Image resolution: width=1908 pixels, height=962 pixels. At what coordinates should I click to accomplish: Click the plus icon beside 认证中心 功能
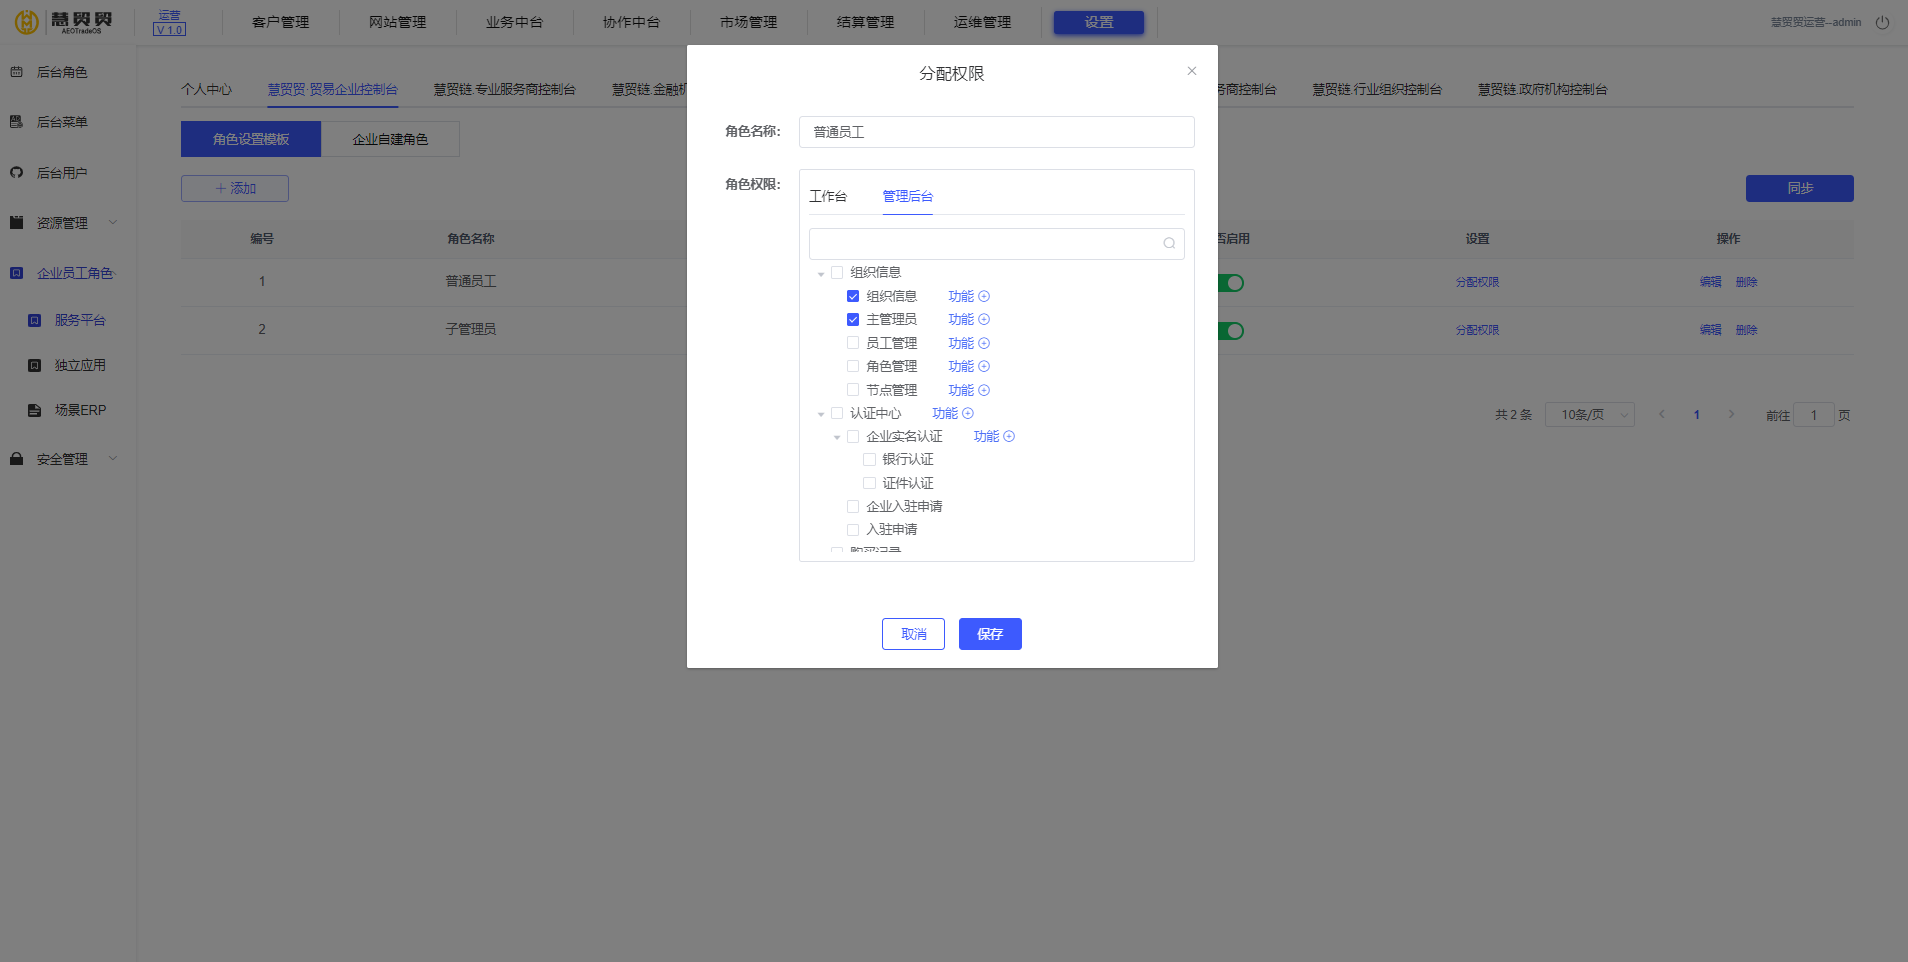pyautogui.click(x=968, y=414)
